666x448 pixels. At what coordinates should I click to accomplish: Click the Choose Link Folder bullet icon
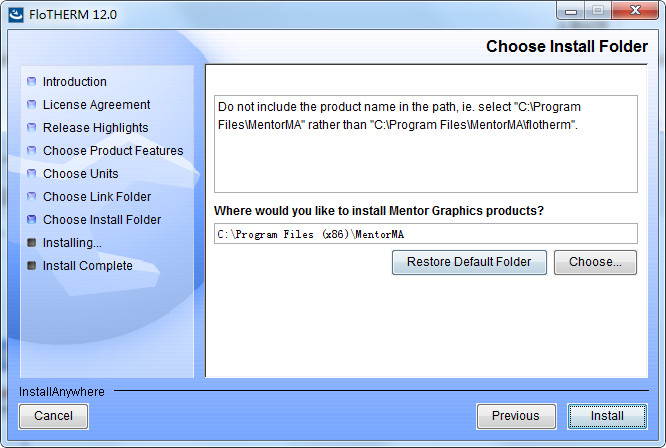pyautogui.click(x=32, y=197)
